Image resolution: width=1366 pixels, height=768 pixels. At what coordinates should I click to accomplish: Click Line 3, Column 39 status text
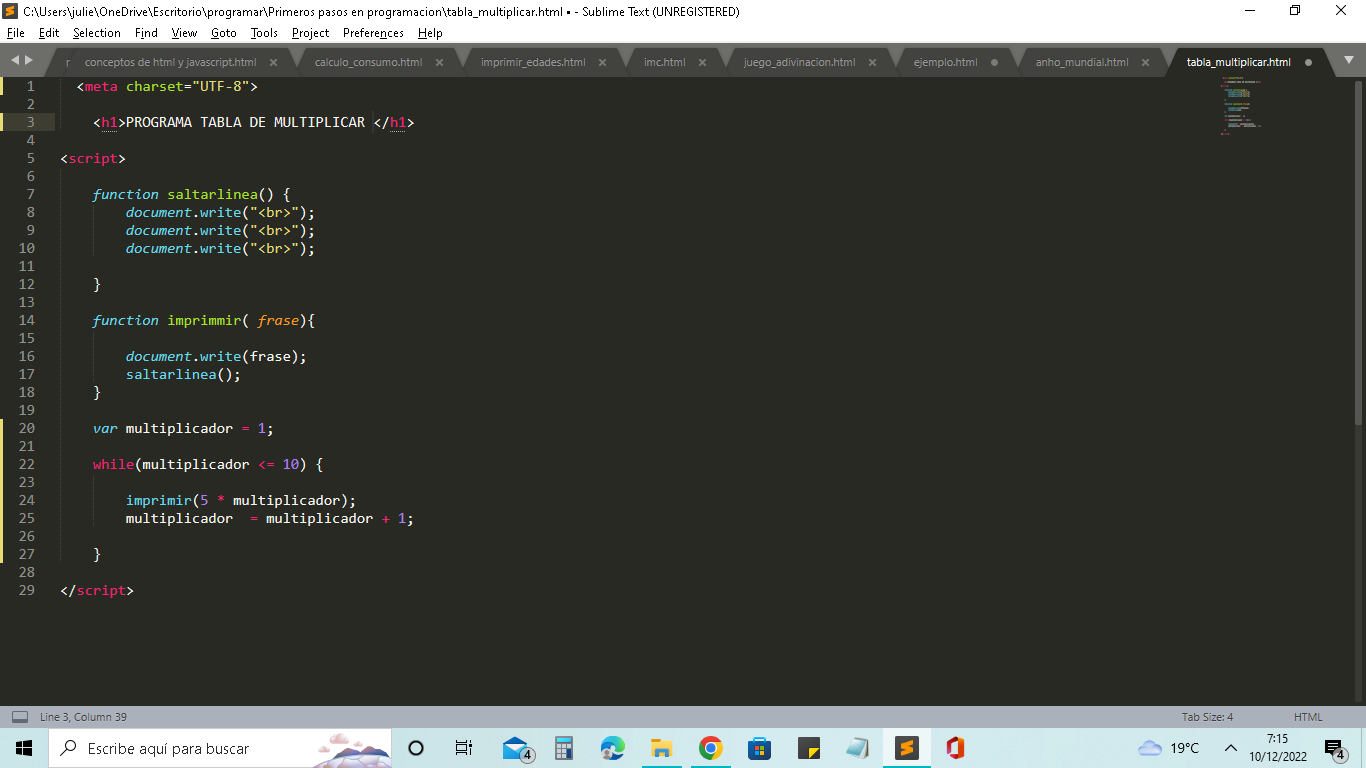coord(83,717)
